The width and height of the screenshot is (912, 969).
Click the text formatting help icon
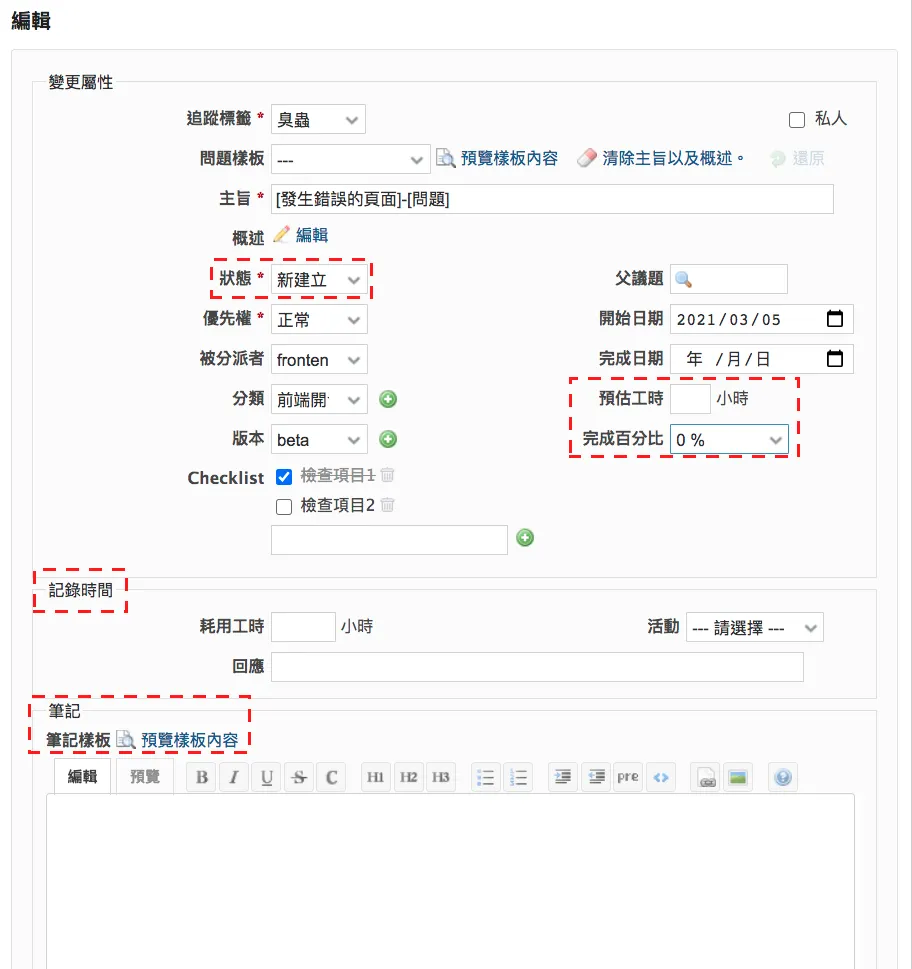click(783, 777)
